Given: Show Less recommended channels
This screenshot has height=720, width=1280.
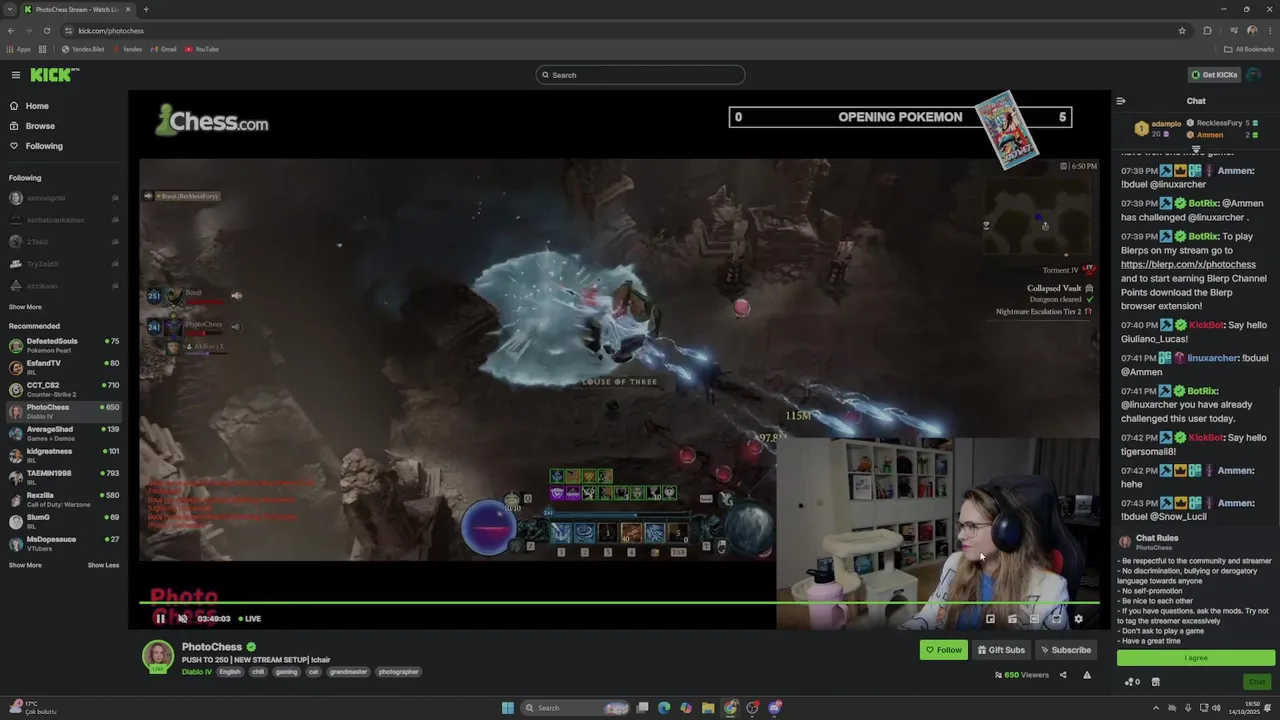Looking at the screenshot, I should [x=103, y=565].
